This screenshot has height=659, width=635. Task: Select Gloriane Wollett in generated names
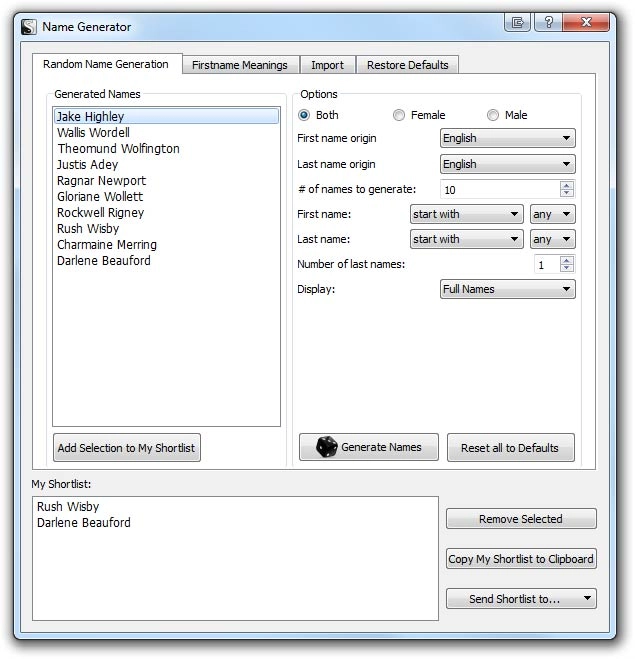point(166,197)
